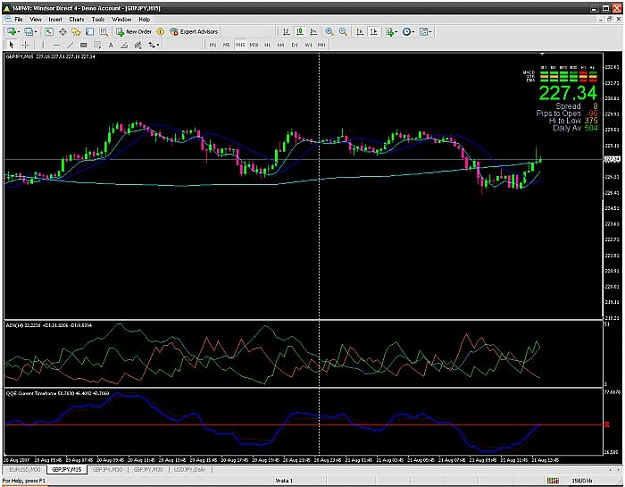Image resolution: width=625 pixels, height=487 pixels.
Task: Click the current price label on axis
Action: pyautogui.click(x=612, y=159)
